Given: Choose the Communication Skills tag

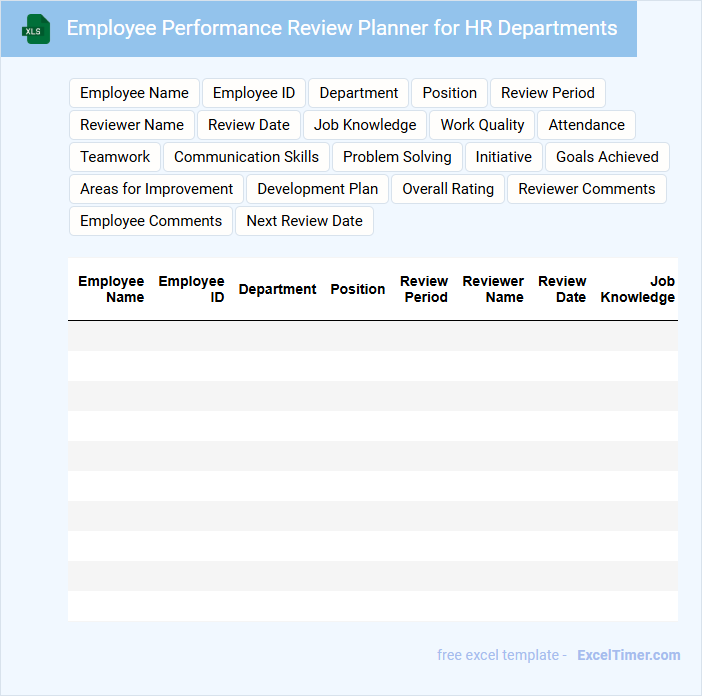Looking at the screenshot, I should 246,157.
